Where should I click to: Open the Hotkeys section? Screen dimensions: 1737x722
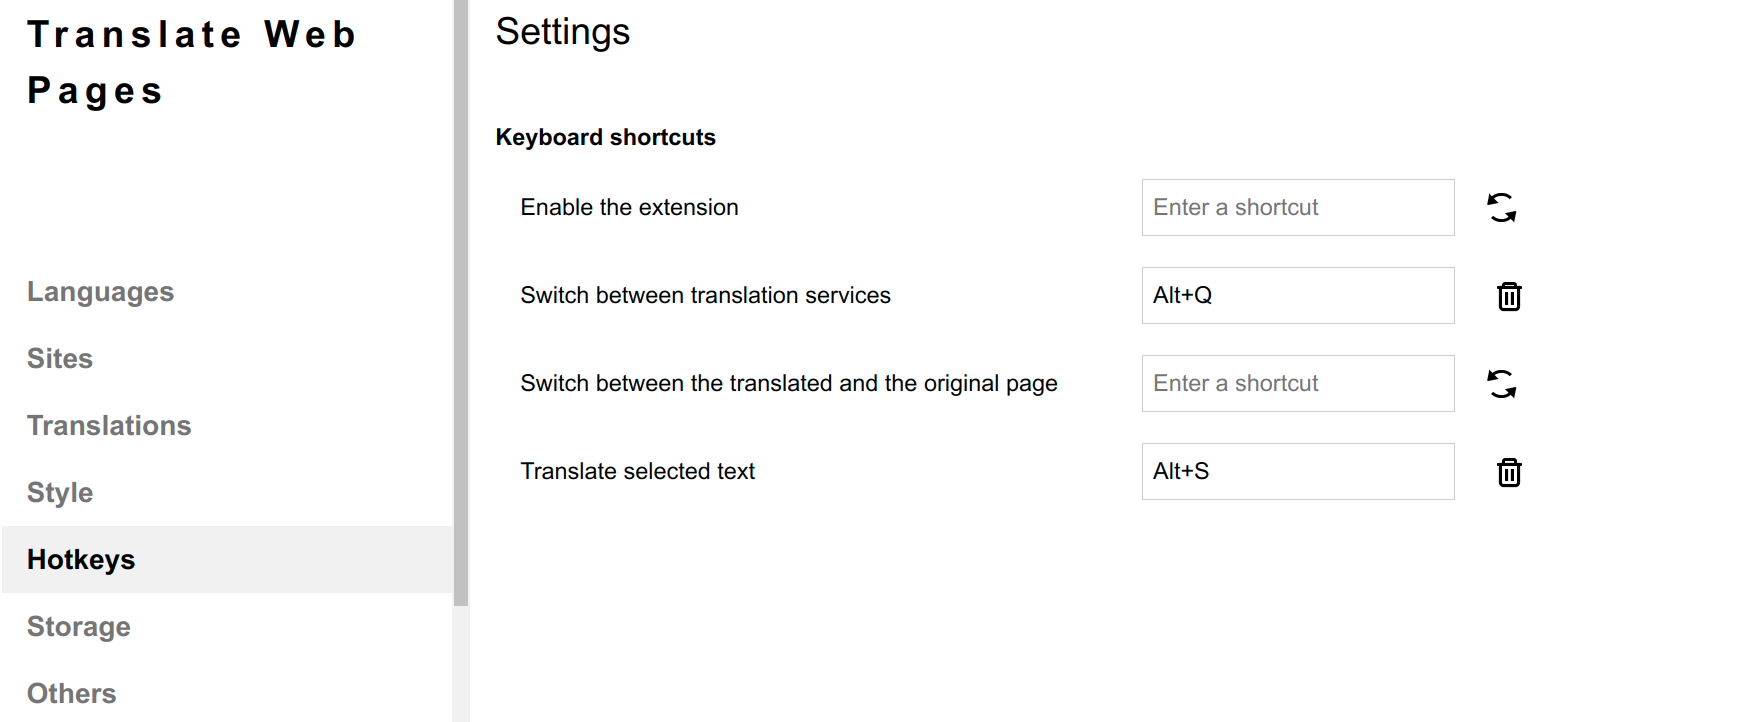[x=81, y=559]
